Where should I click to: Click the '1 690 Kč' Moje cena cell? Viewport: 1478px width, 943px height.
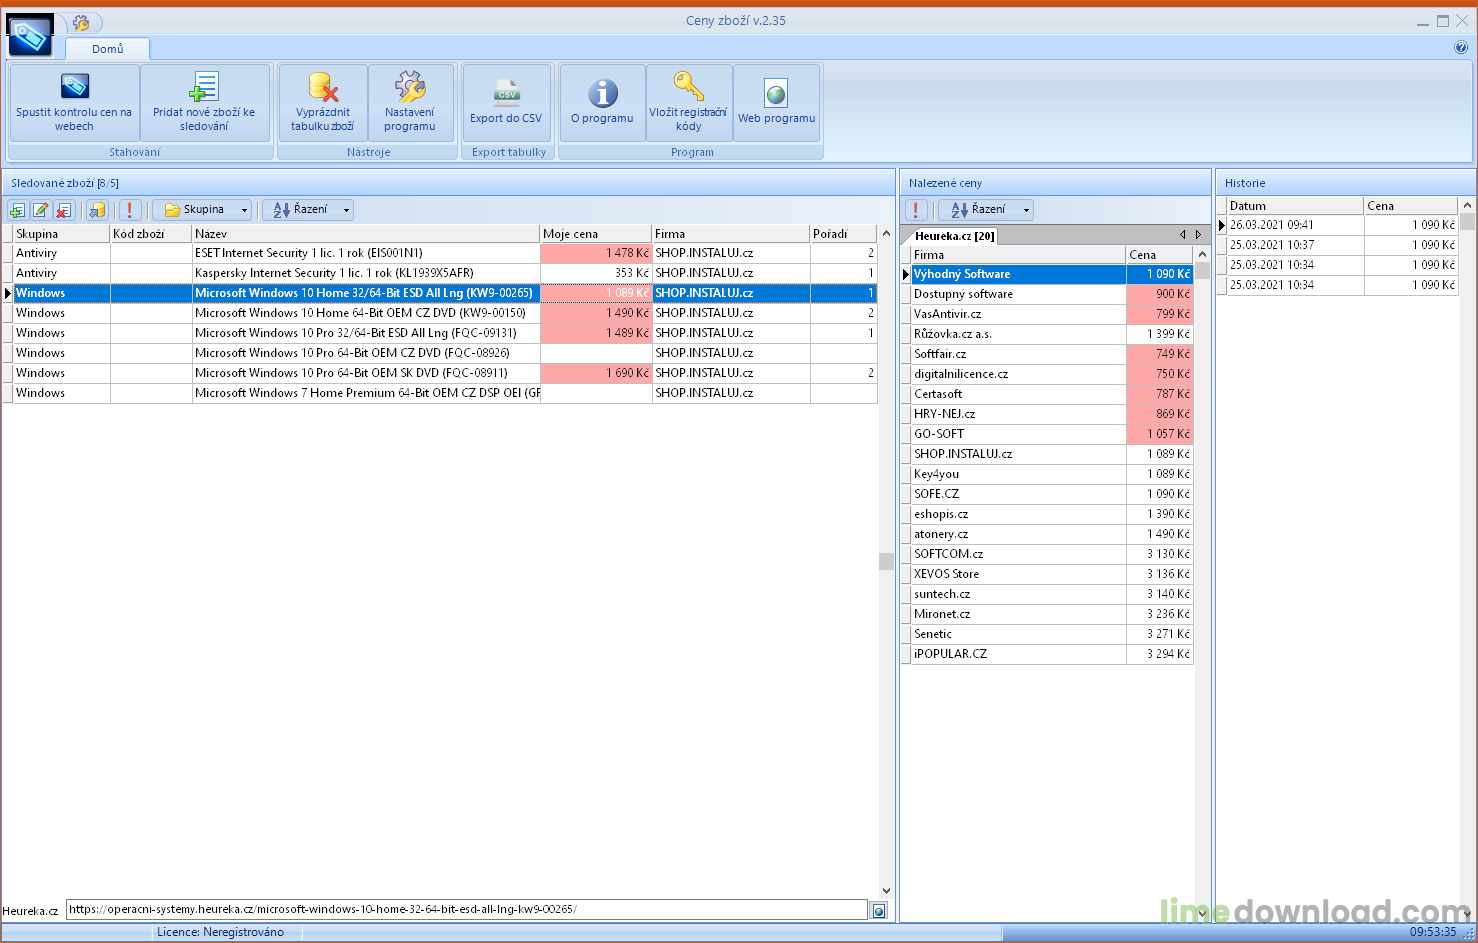(x=596, y=373)
